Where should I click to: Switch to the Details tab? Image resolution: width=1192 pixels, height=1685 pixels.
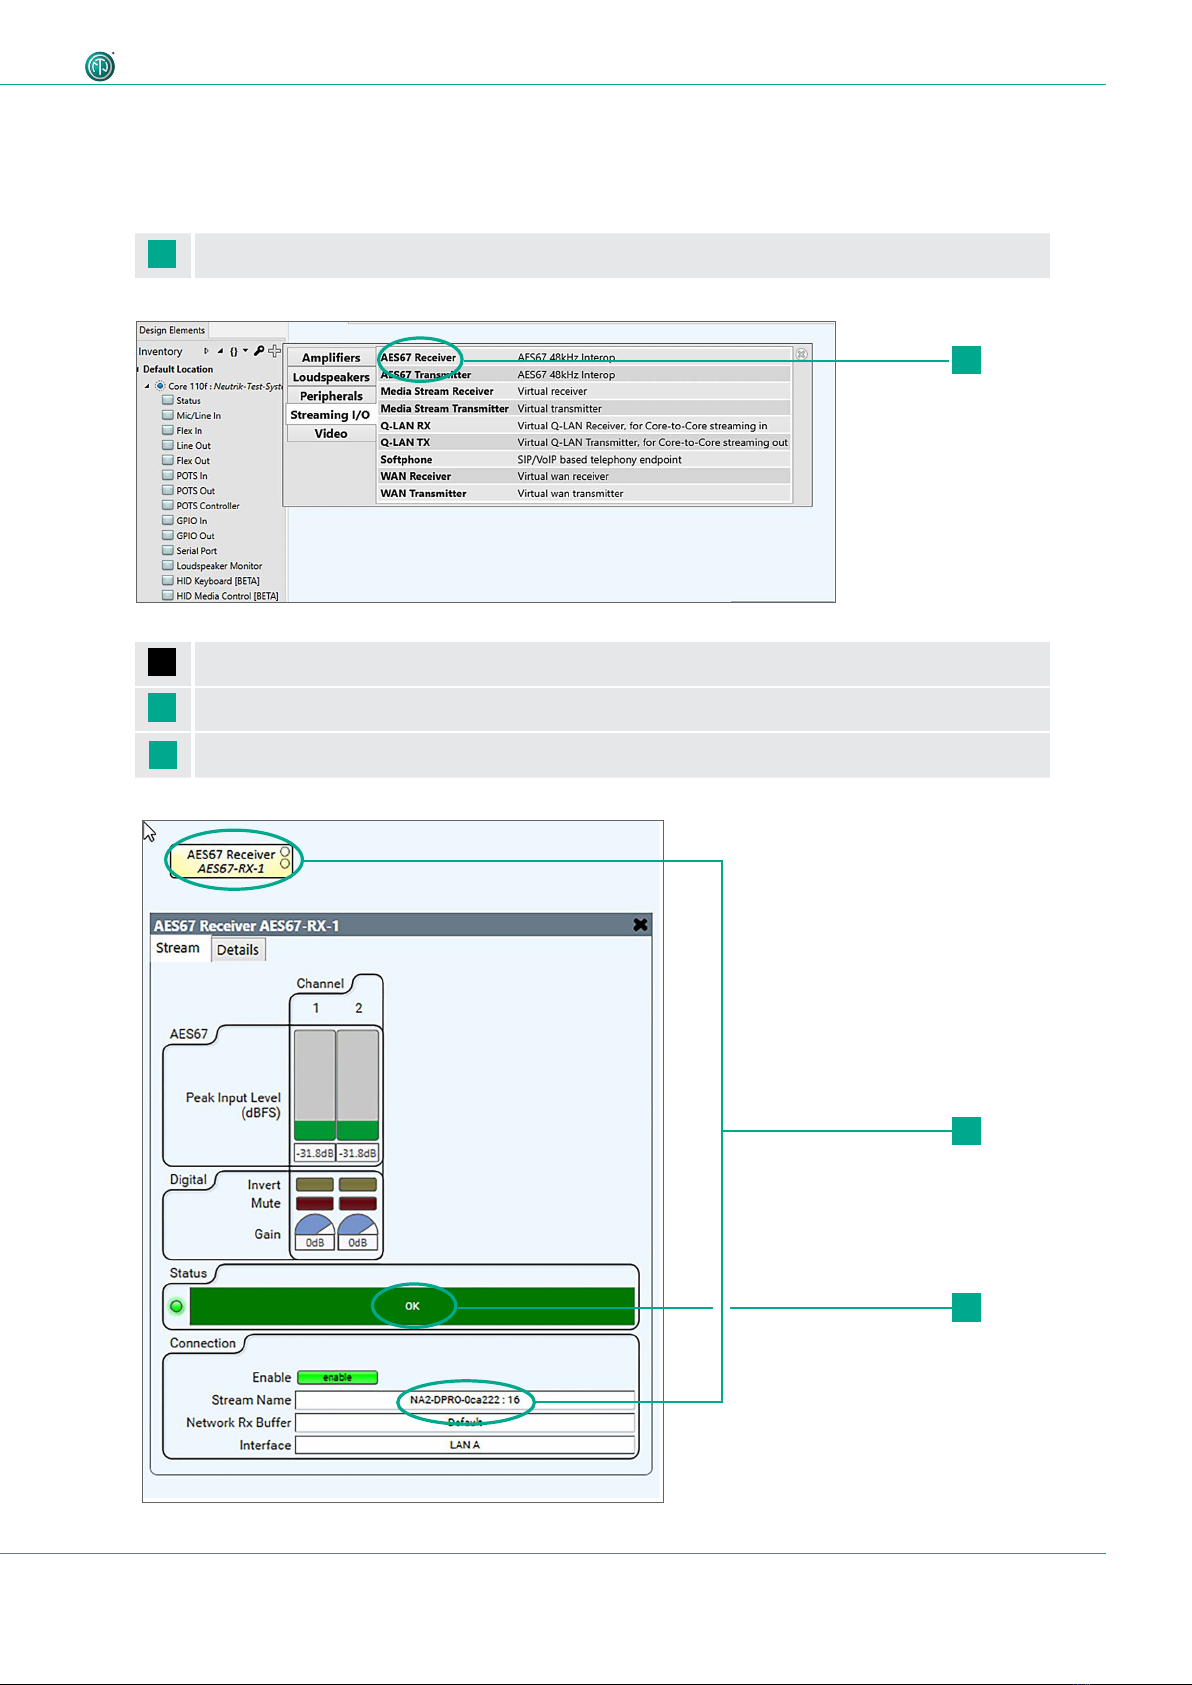pos(238,950)
